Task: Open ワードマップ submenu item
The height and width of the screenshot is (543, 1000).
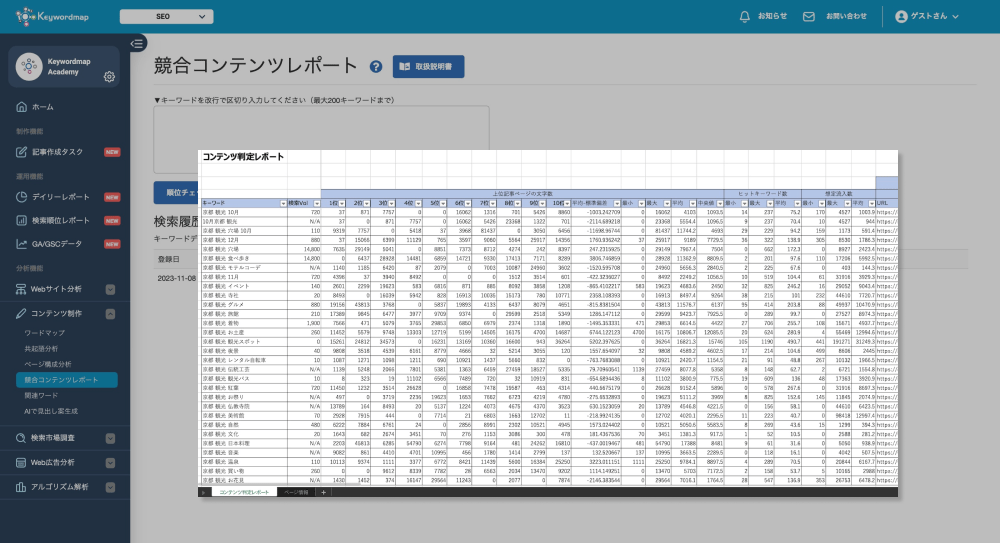Action: 45,333
